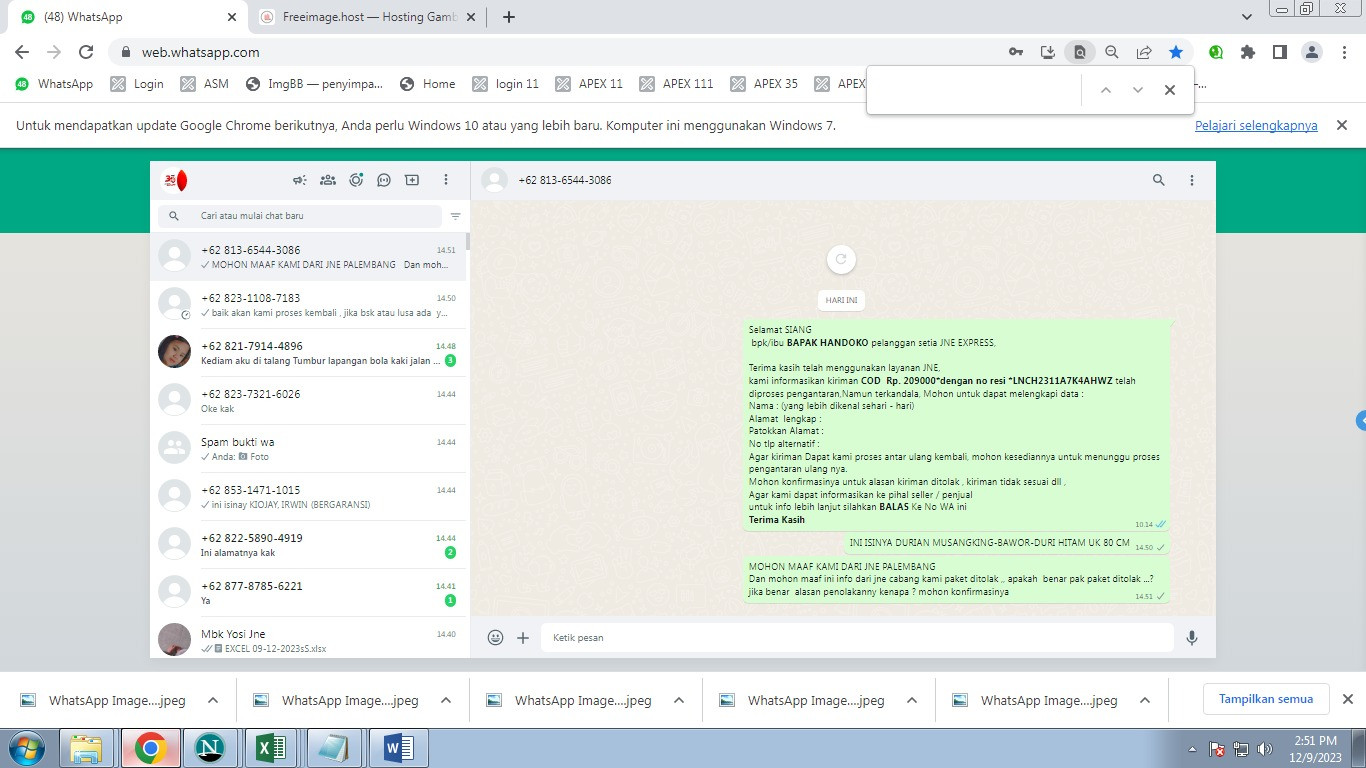Switch to Freeimage.host browser tab

[x=365, y=17]
